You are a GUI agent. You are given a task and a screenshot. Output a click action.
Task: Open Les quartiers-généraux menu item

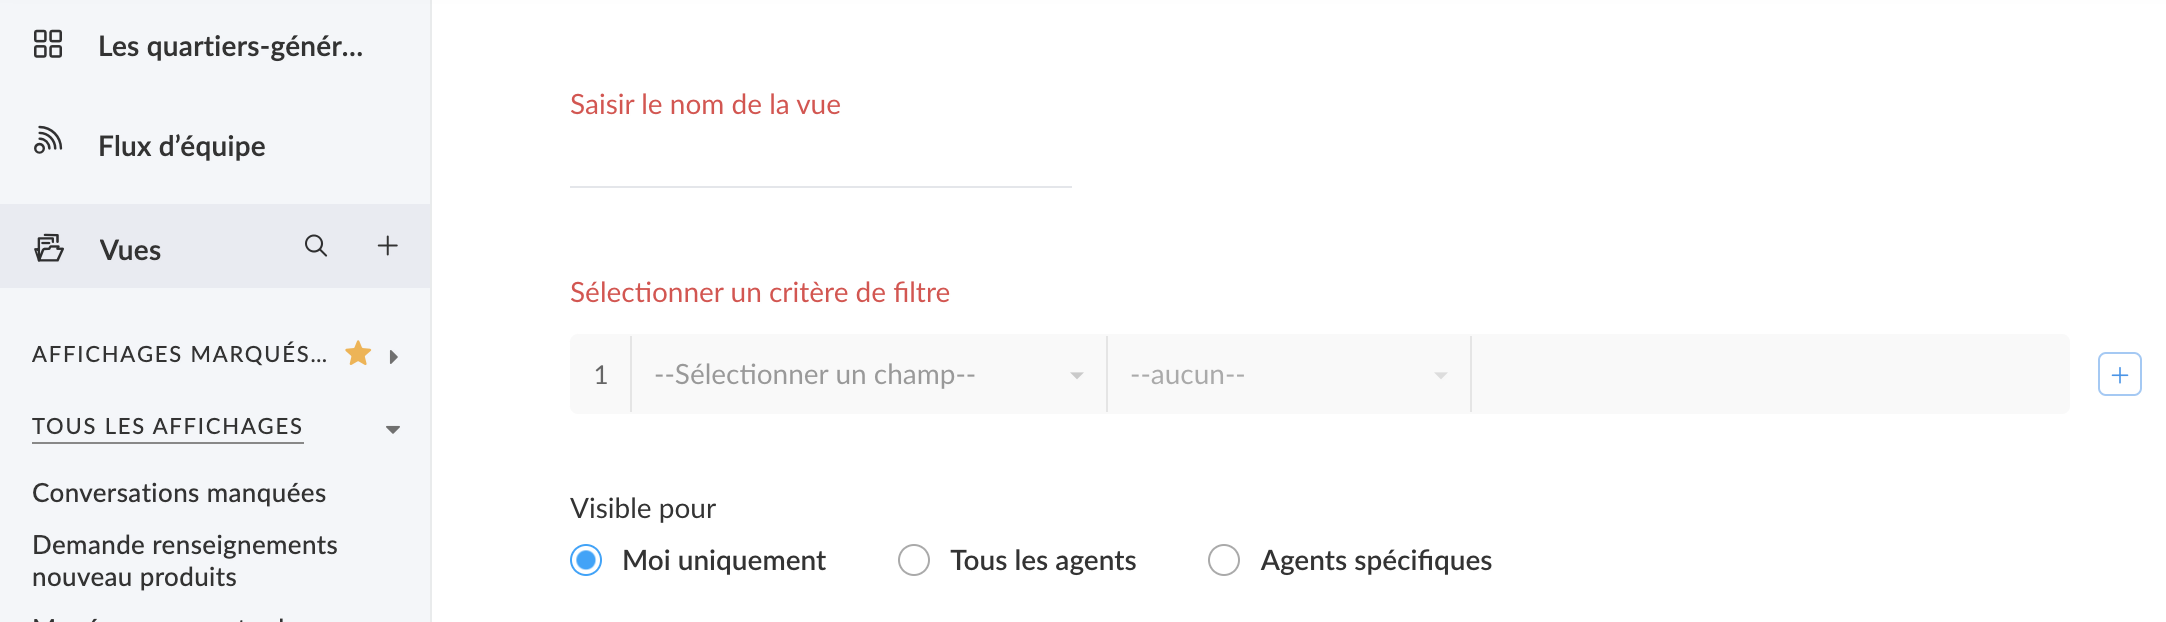230,47
